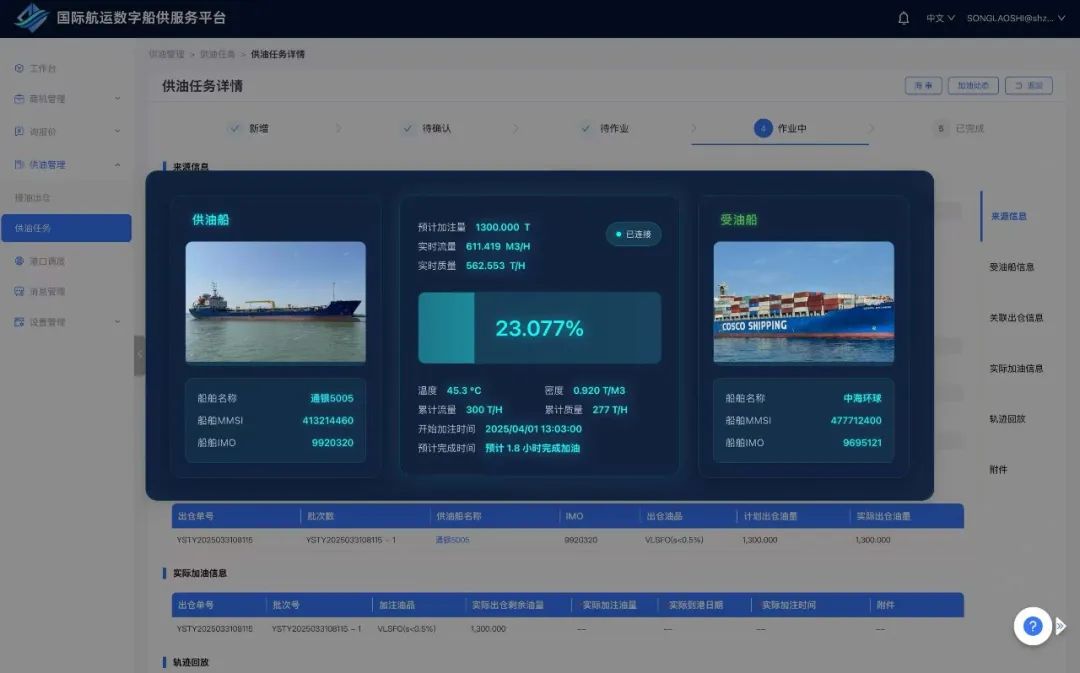Viewport: 1080px width, 673px height.
Task: Click the checkmark icon of the 新增 step
Action: pyautogui.click(x=235, y=128)
